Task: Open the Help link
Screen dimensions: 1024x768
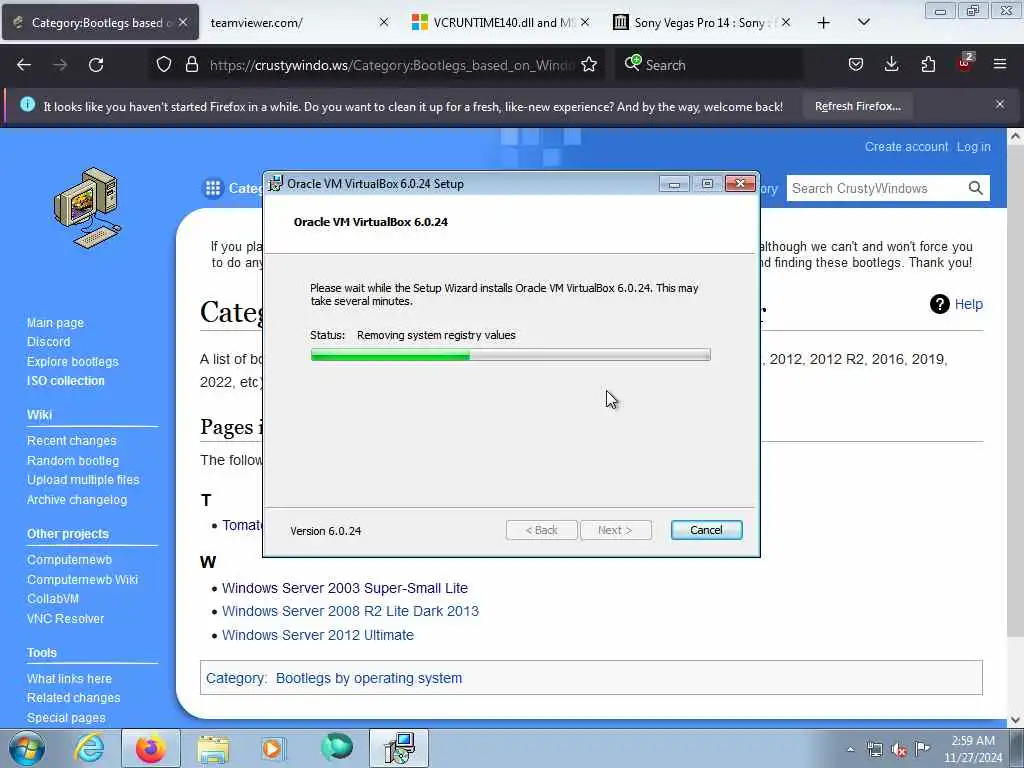Action: 968,304
